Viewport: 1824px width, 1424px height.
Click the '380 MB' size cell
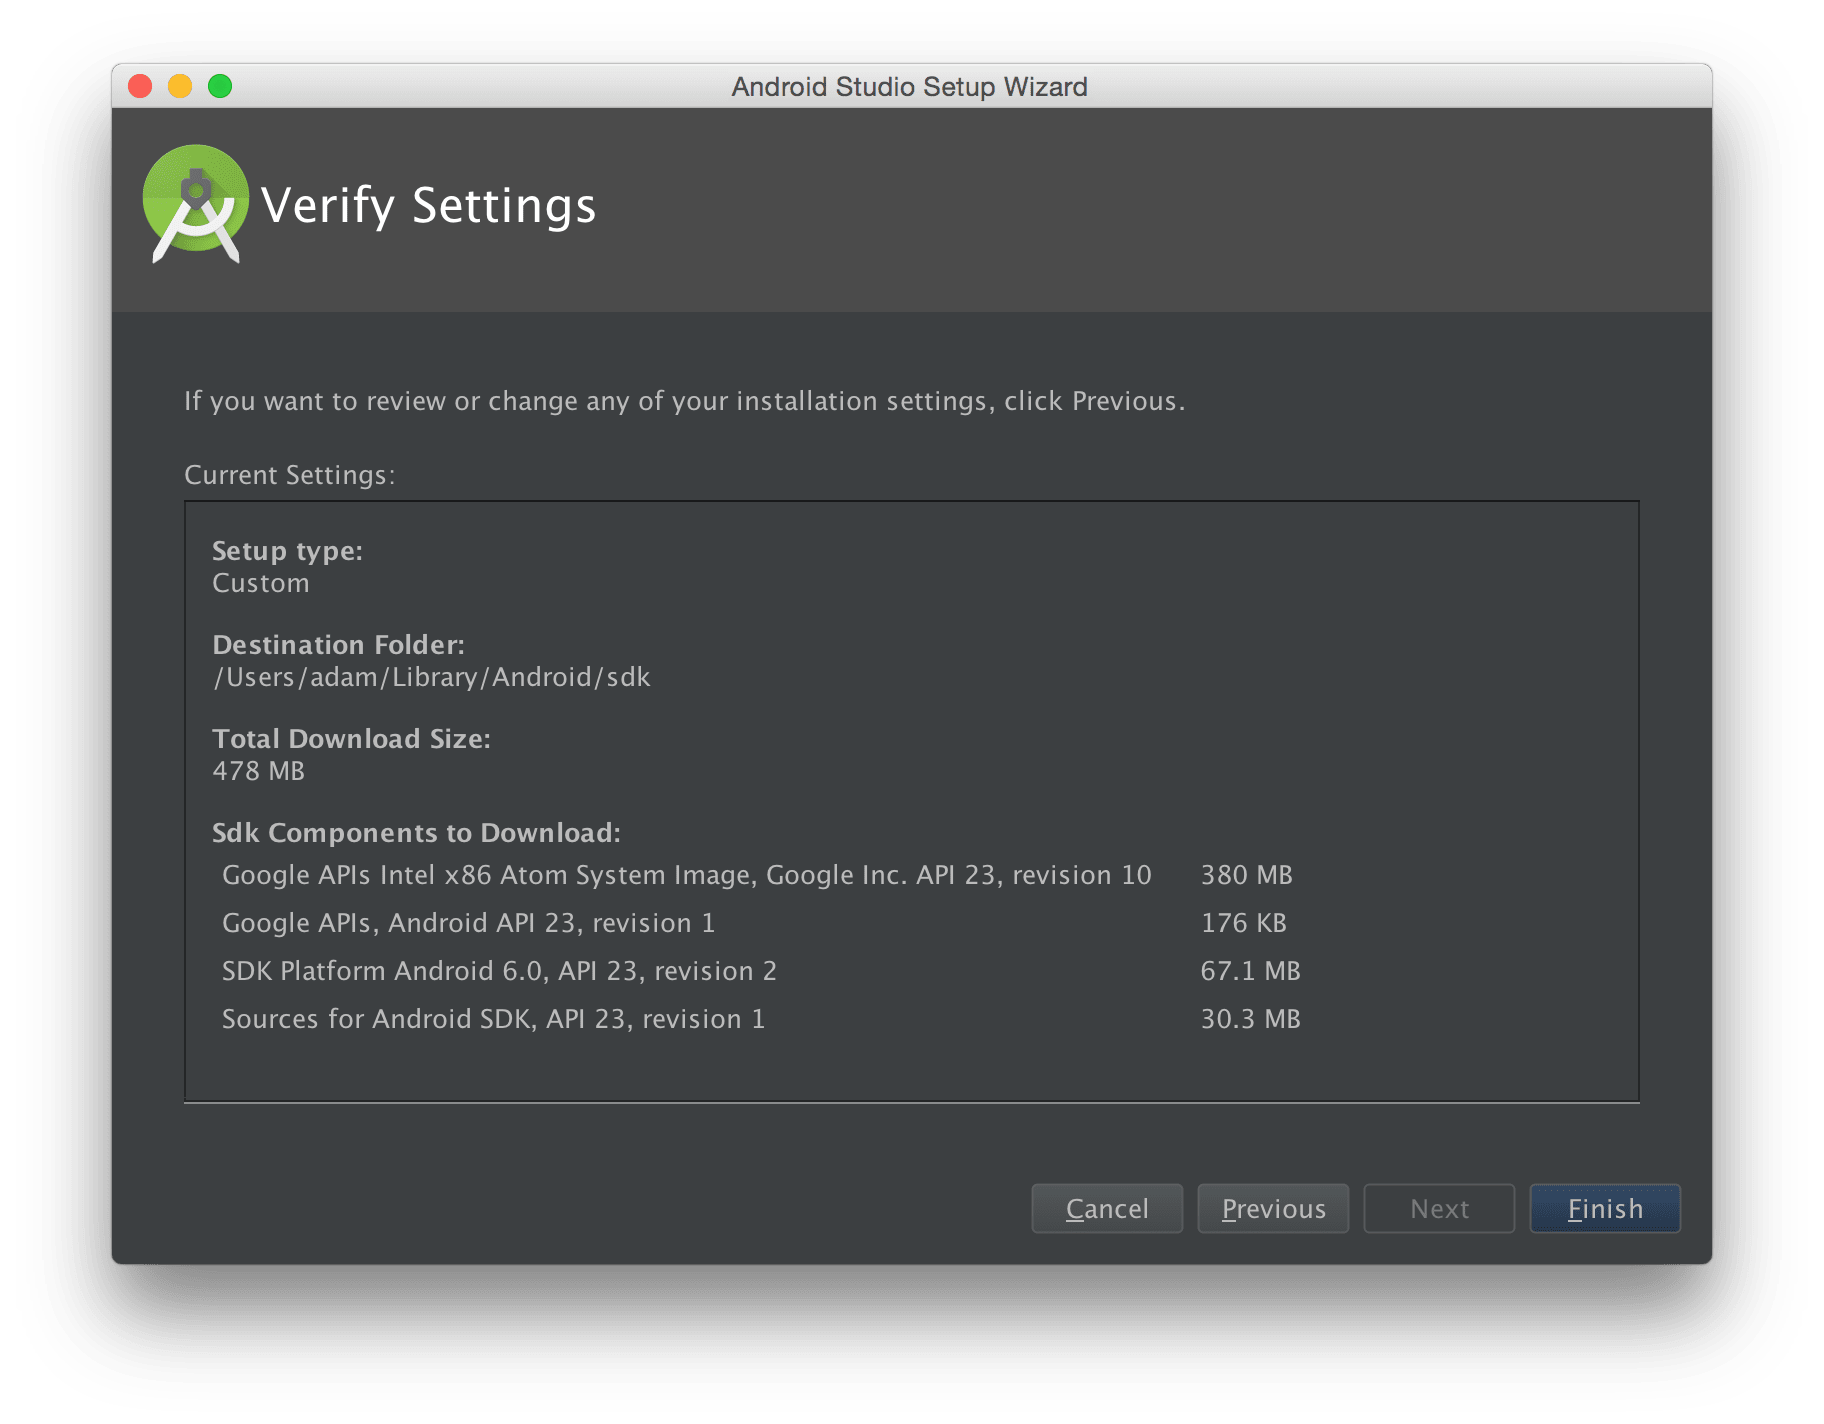(x=1246, y=875)
